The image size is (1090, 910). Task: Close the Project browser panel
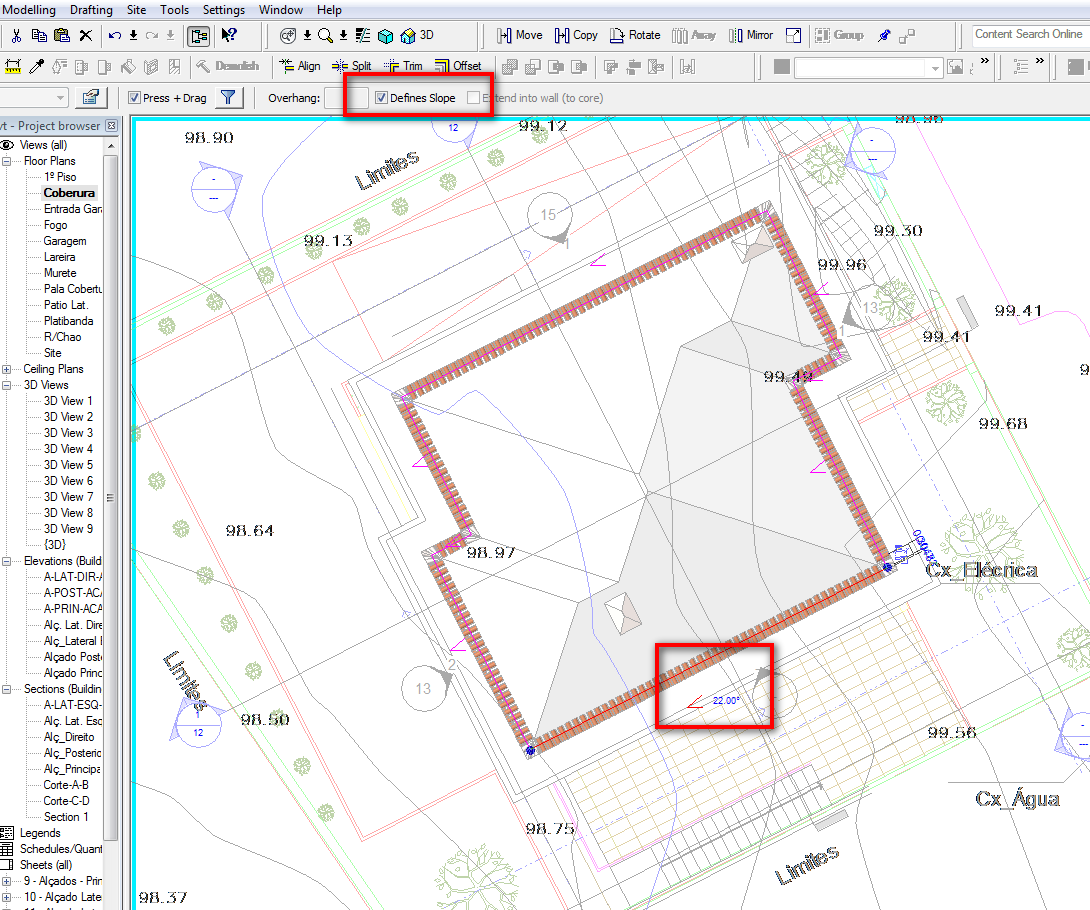(x=111, y=126)
